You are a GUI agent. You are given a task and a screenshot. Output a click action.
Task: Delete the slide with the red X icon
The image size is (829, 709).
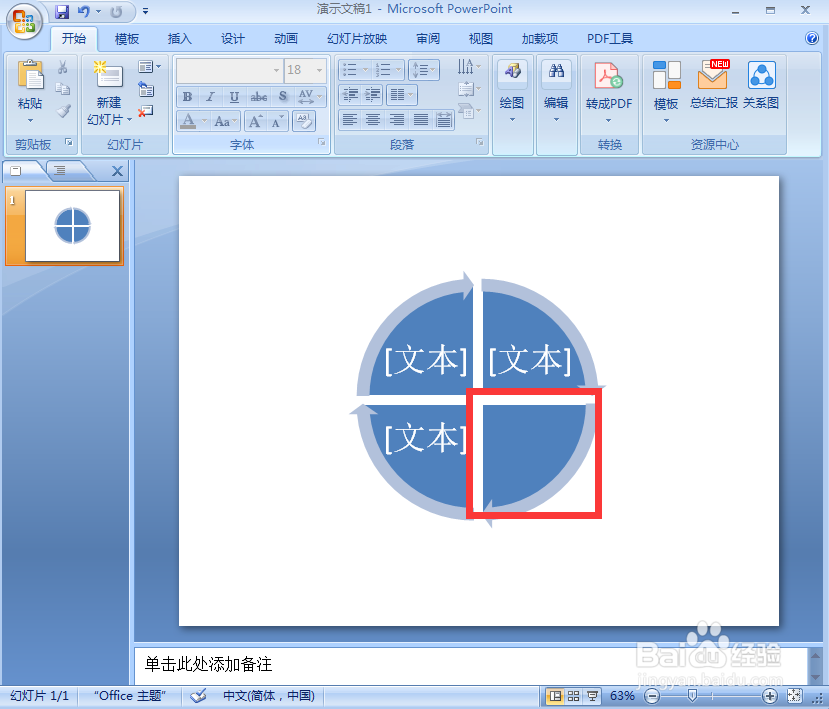coord(146,111)
